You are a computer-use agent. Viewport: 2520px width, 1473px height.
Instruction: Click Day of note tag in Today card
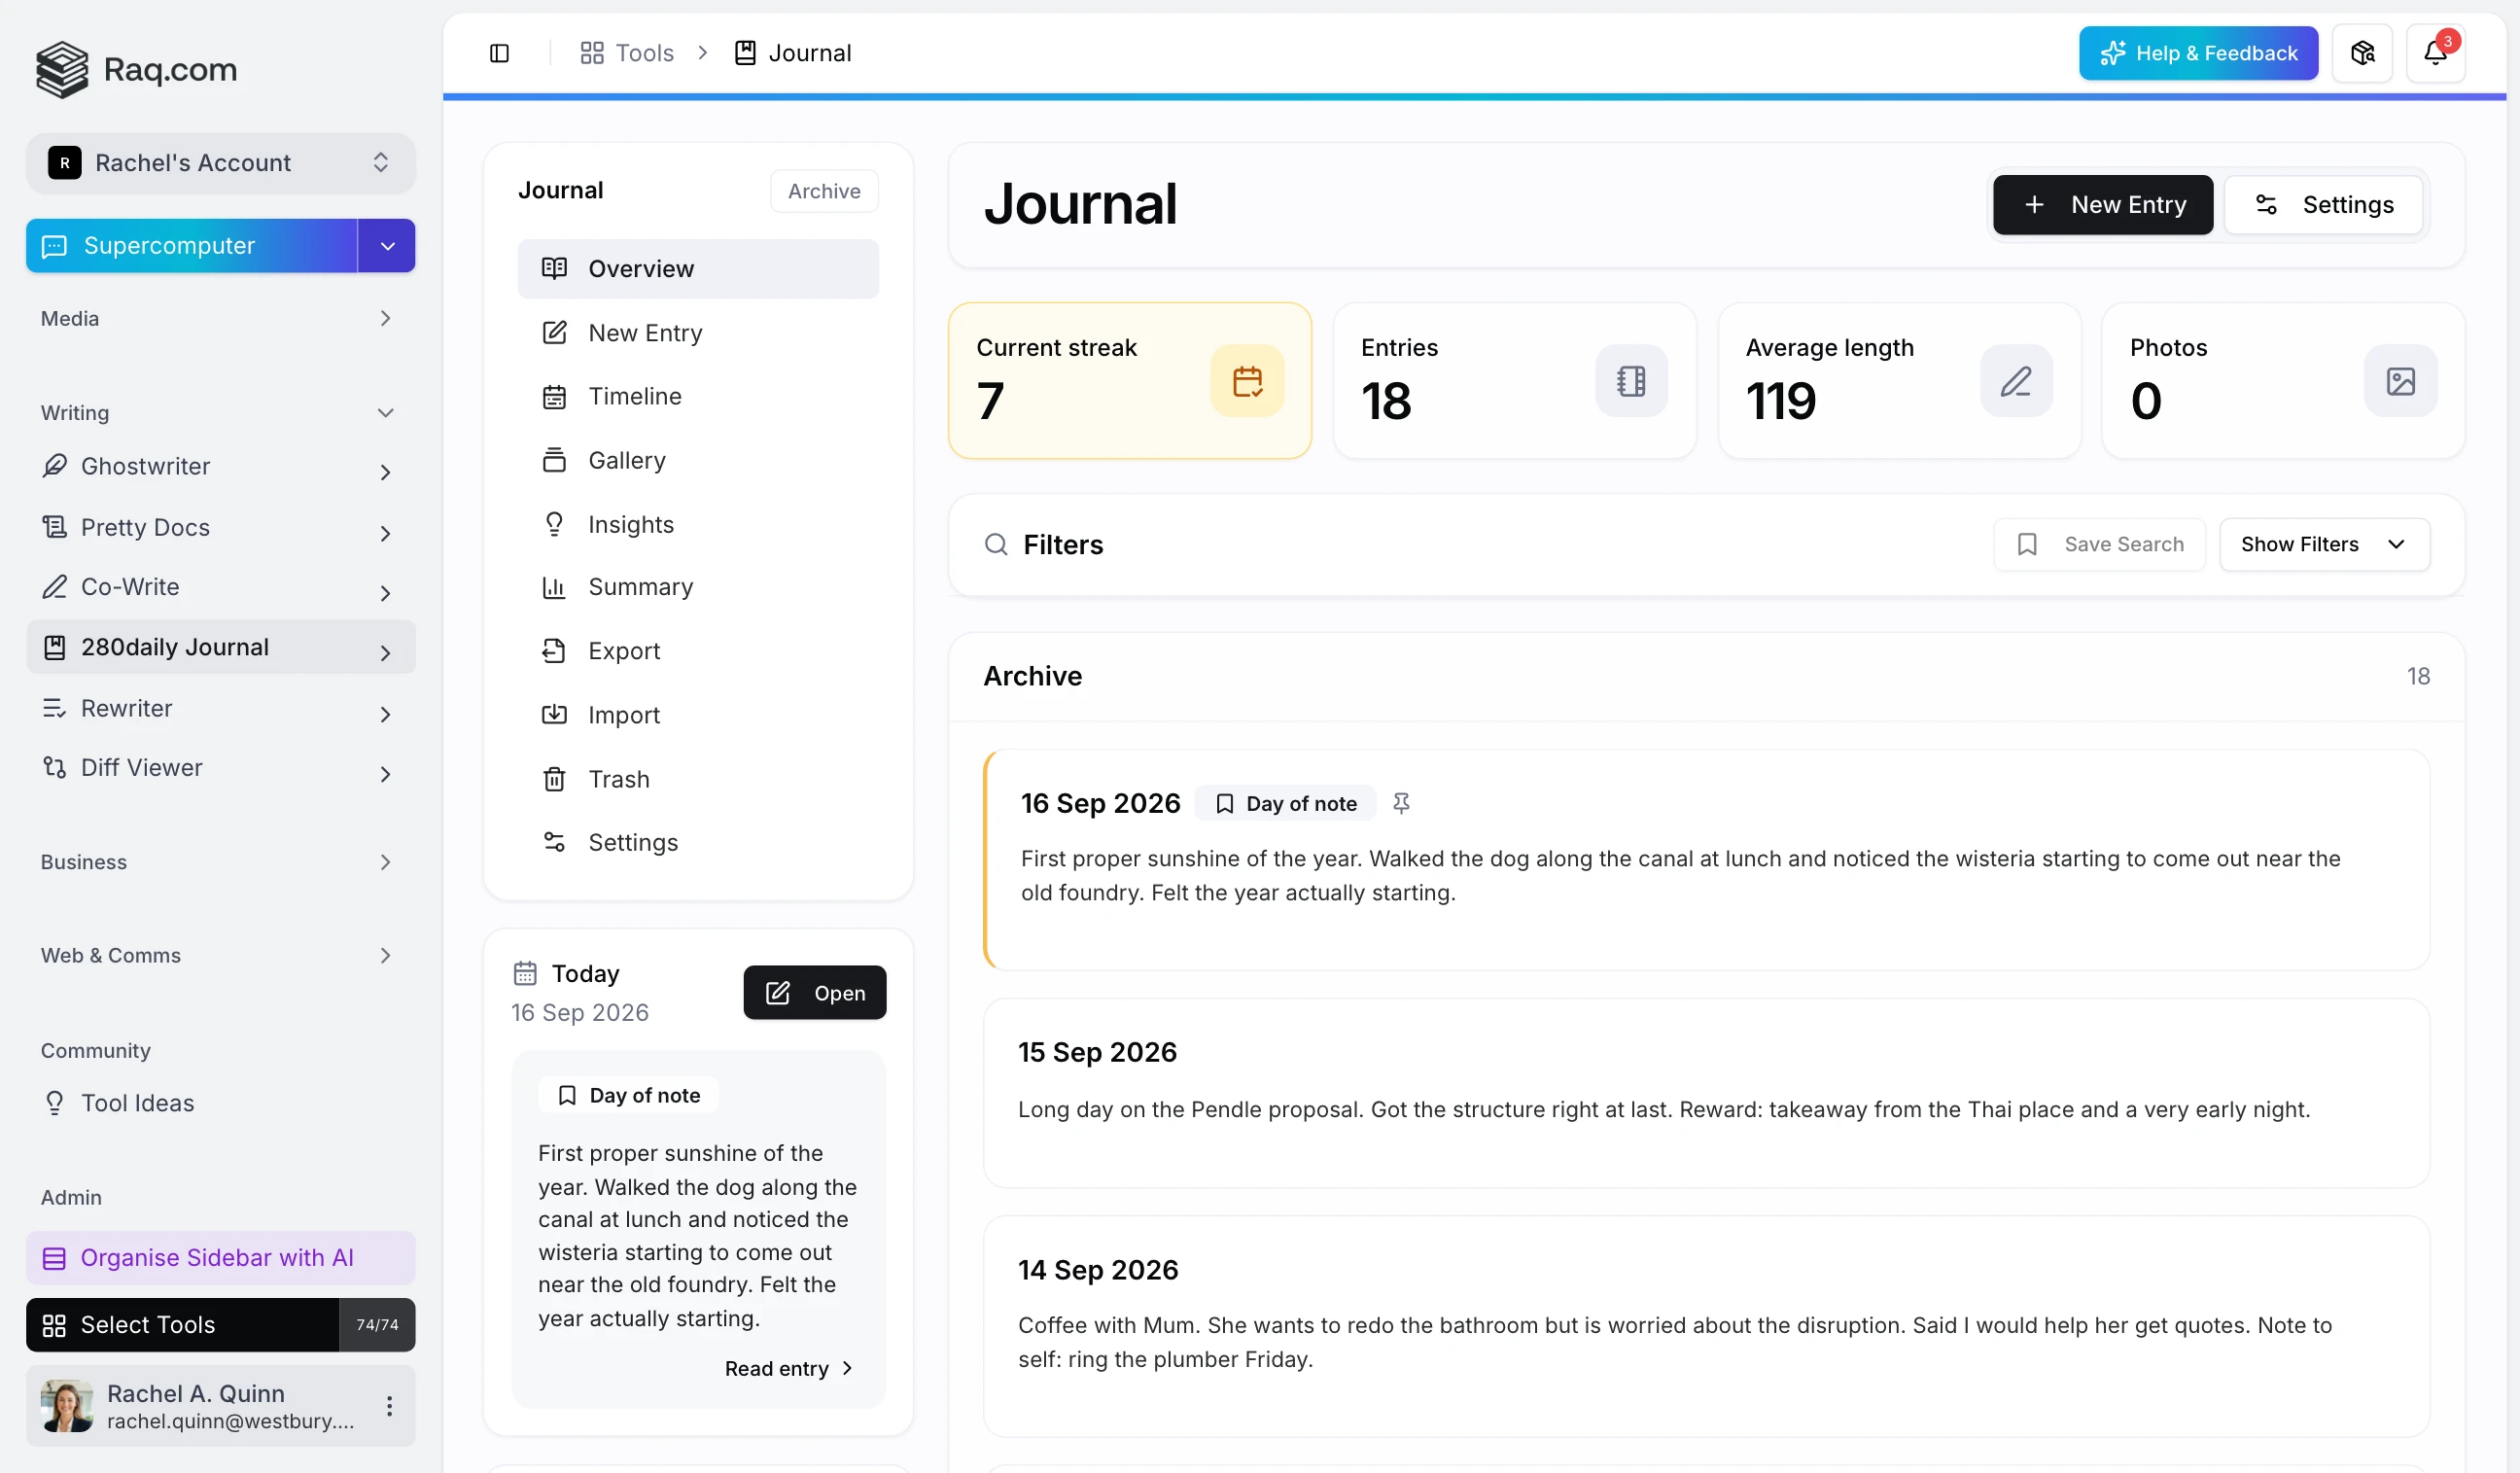pyautogui.click(x=629, y=1096)
